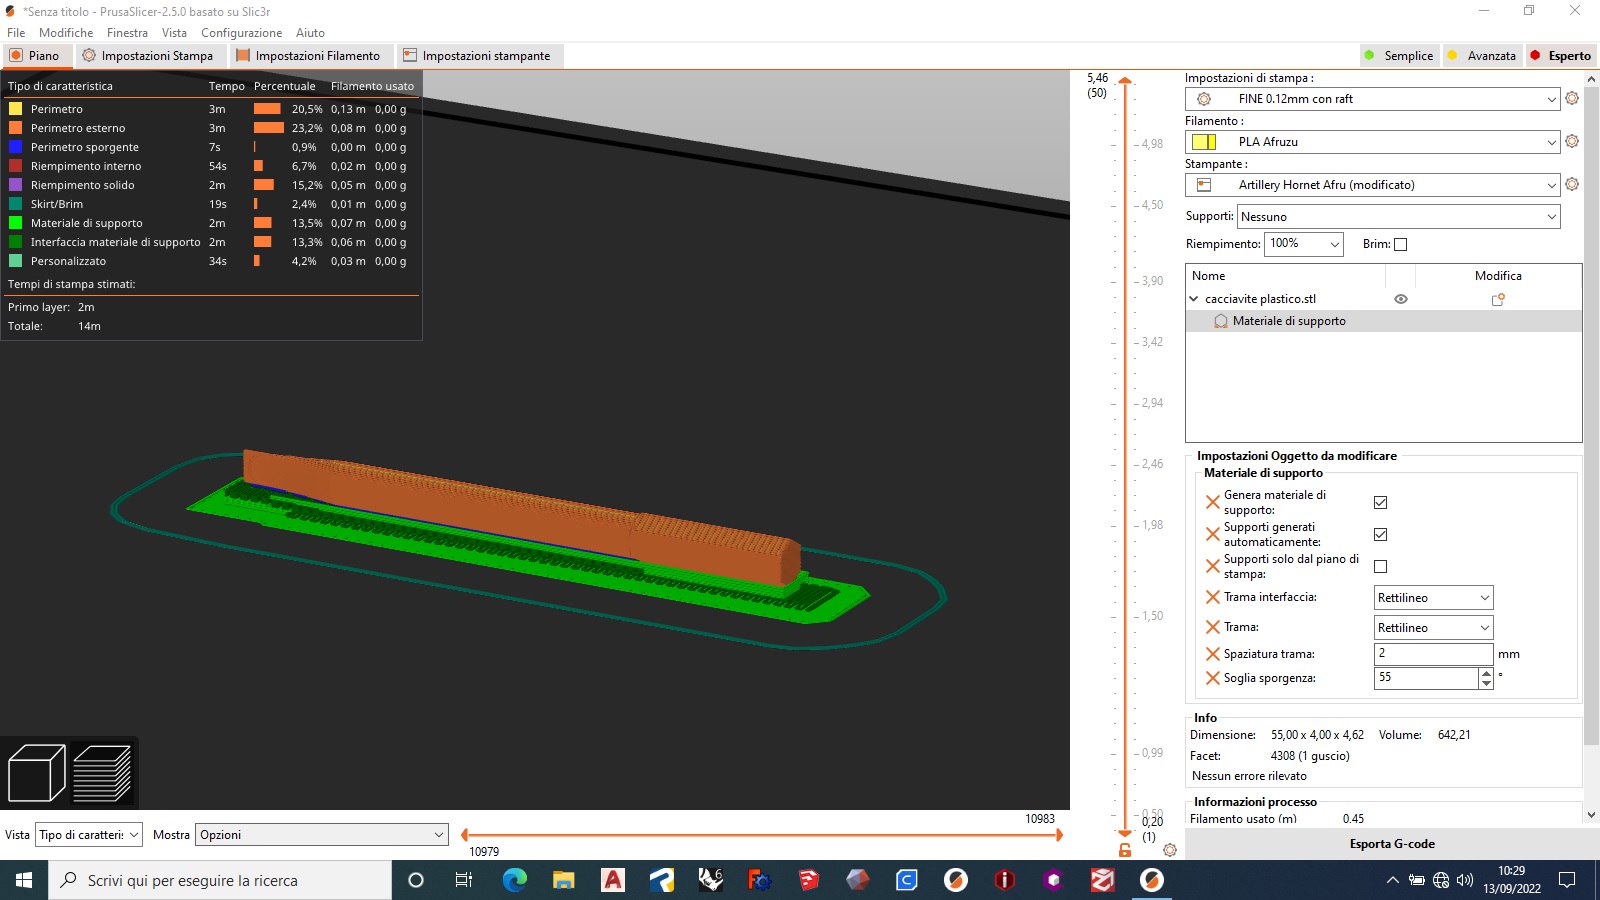The height and width of the screenshot is (900, 1600).
Task: Open the Aiuto menu
Action: tap(310, 33)
